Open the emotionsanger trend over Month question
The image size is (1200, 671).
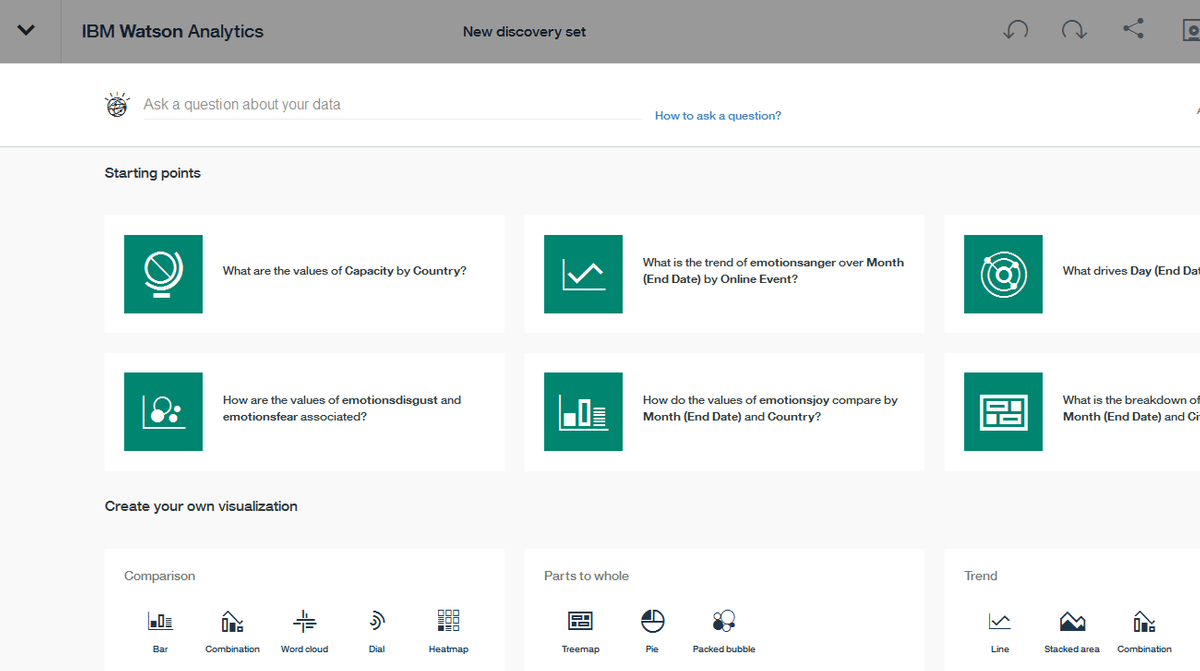point(773,271)
